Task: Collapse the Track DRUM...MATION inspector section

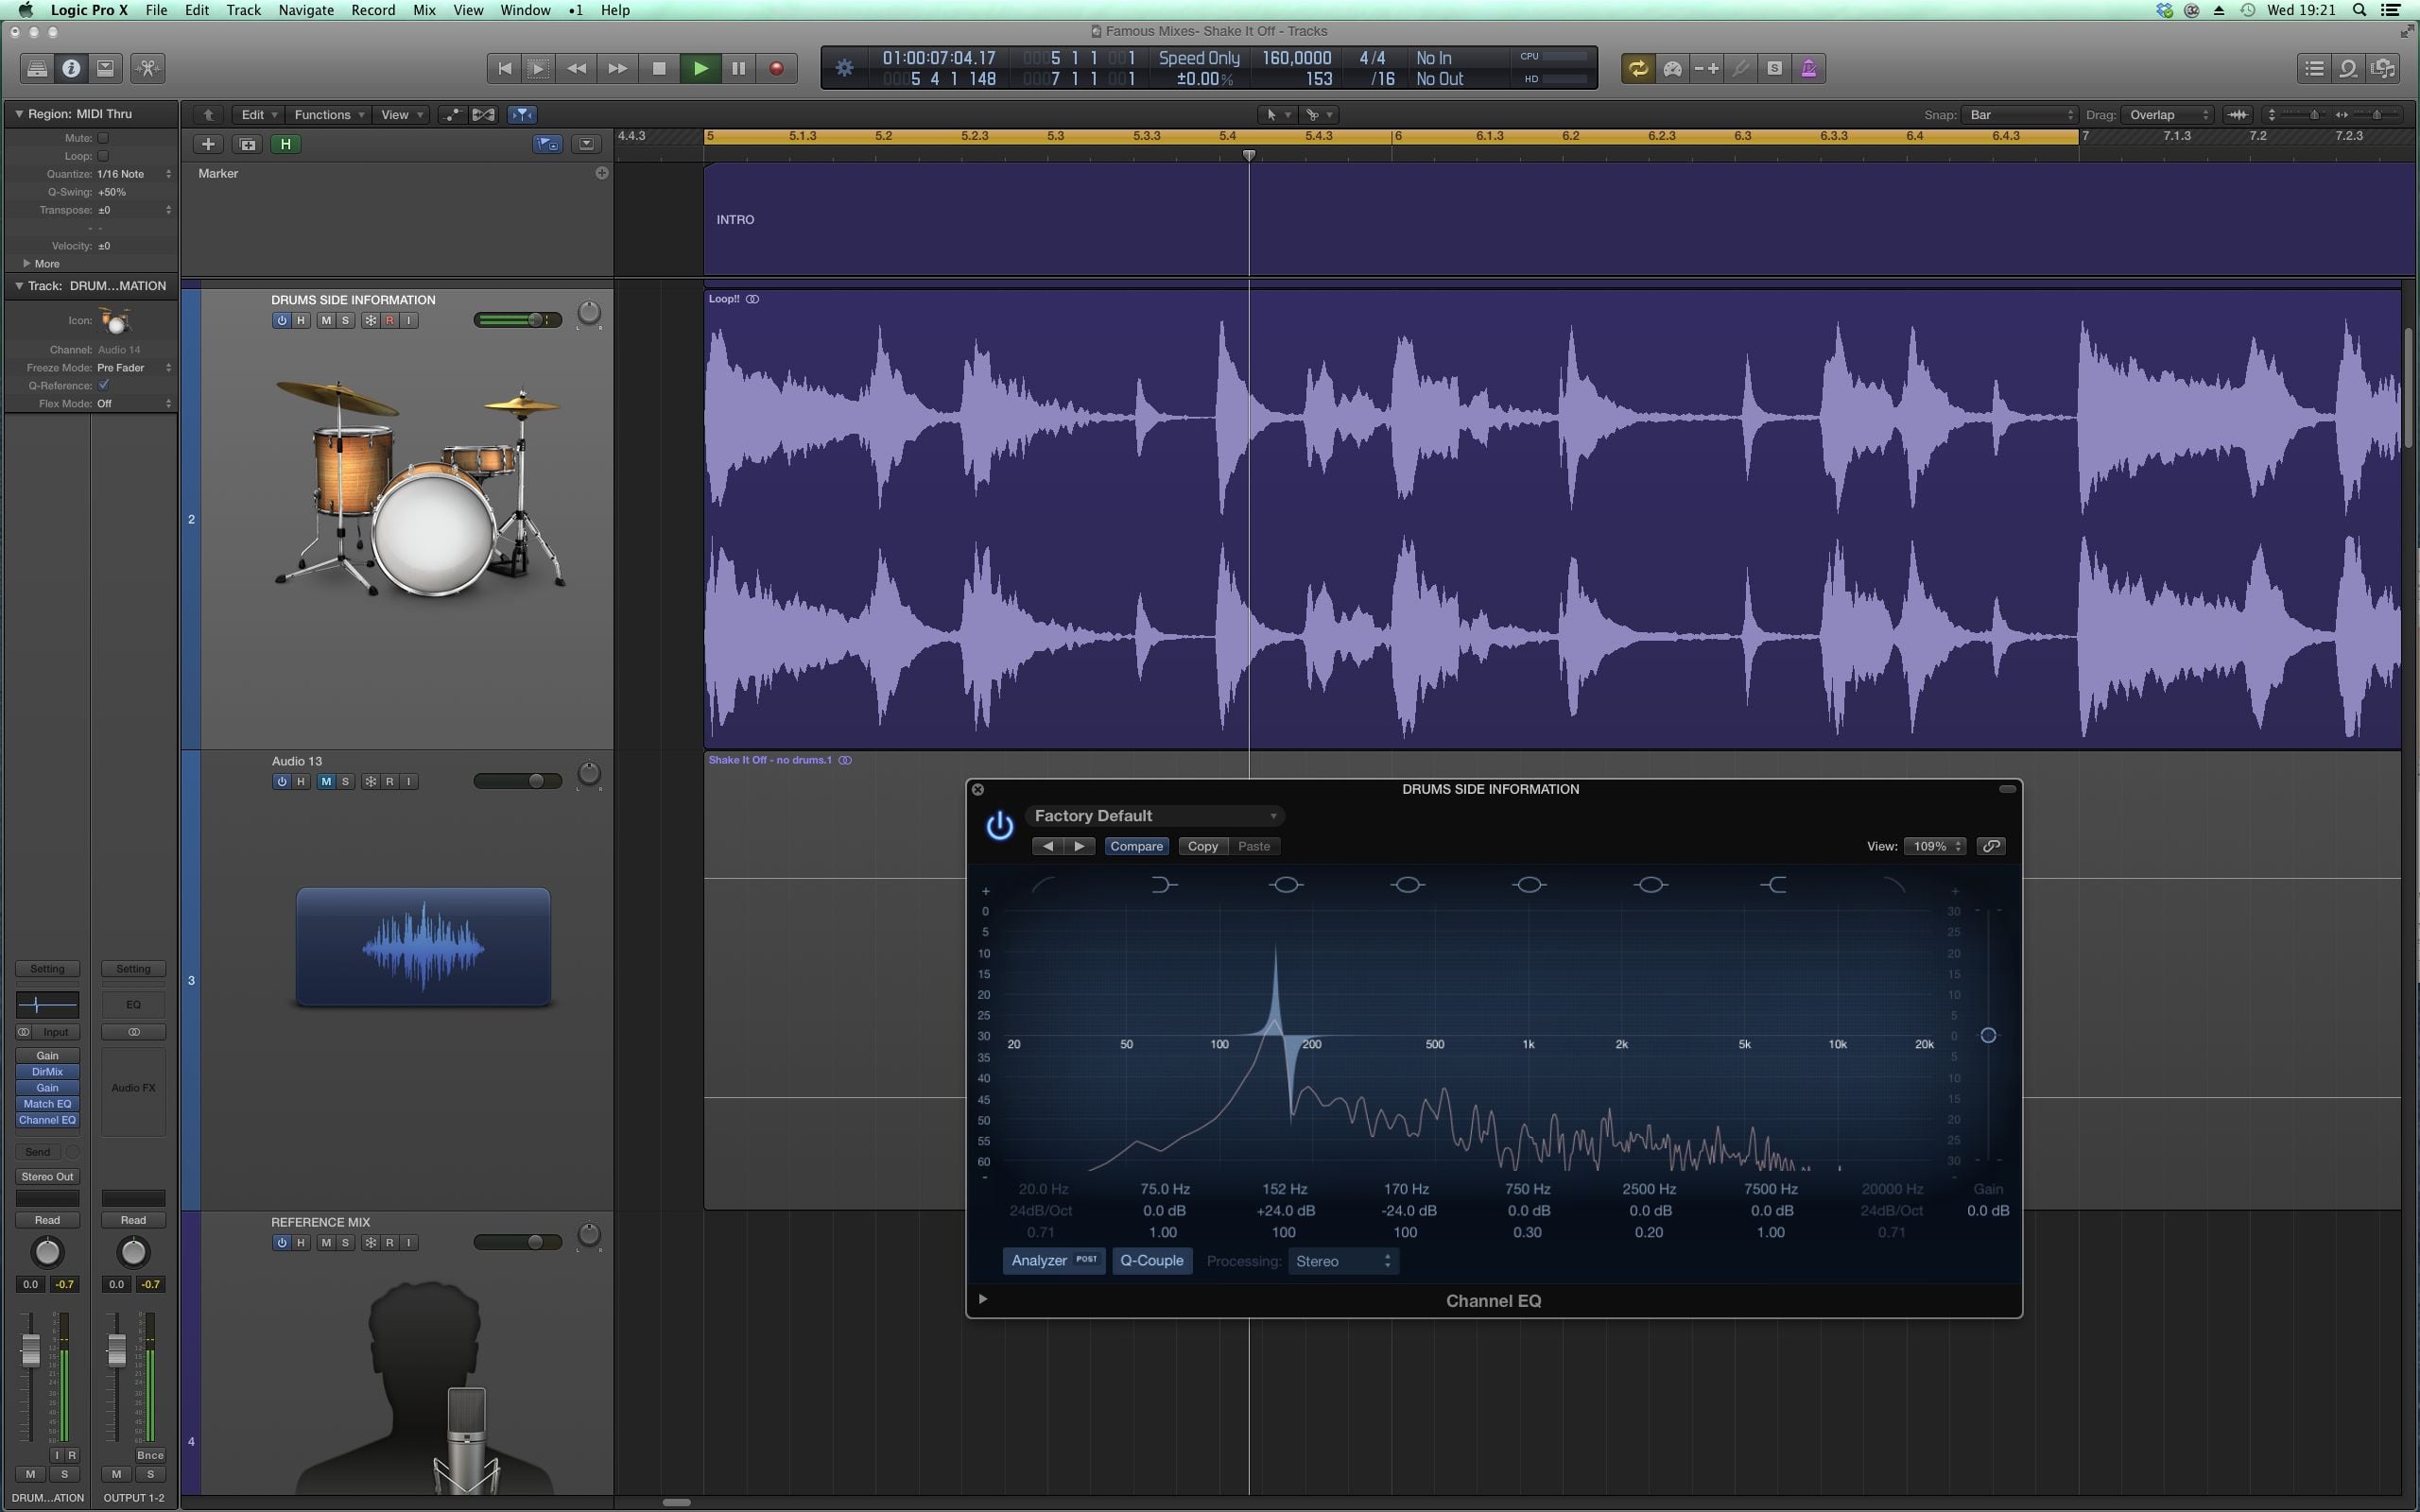Action: (x=18, y=286)
